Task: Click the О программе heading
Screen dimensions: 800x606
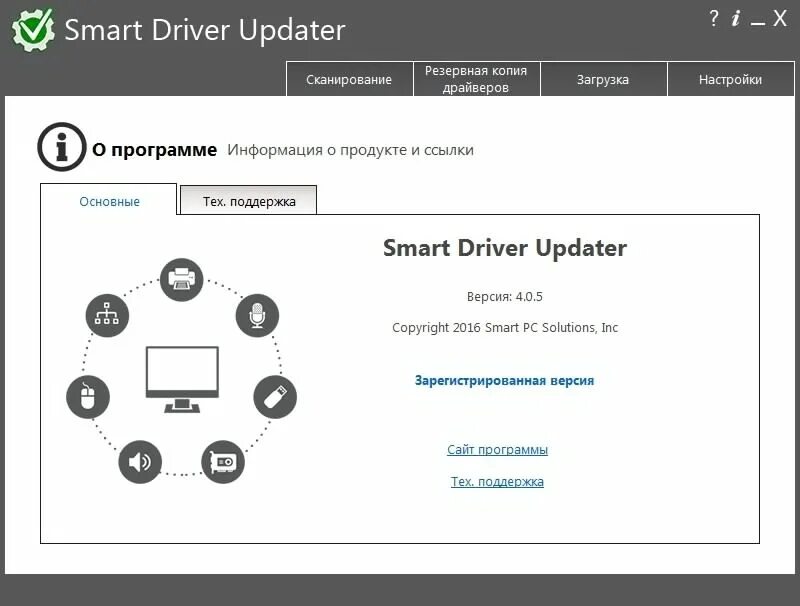Action: pos(155,149)
